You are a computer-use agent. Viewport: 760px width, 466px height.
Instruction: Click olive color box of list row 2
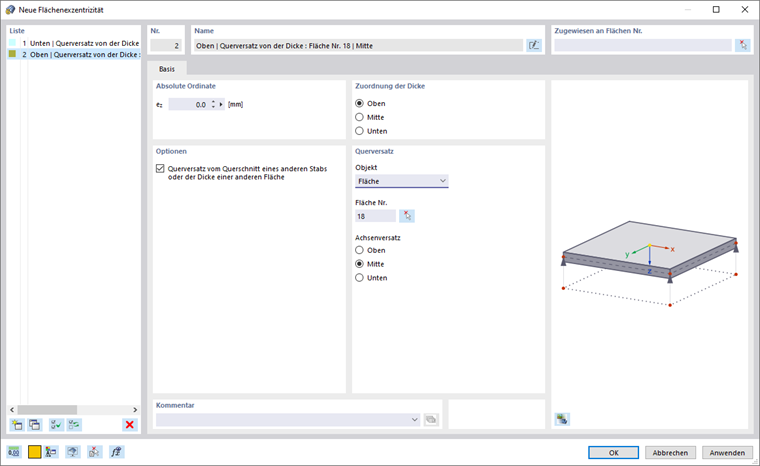point(12,54)
